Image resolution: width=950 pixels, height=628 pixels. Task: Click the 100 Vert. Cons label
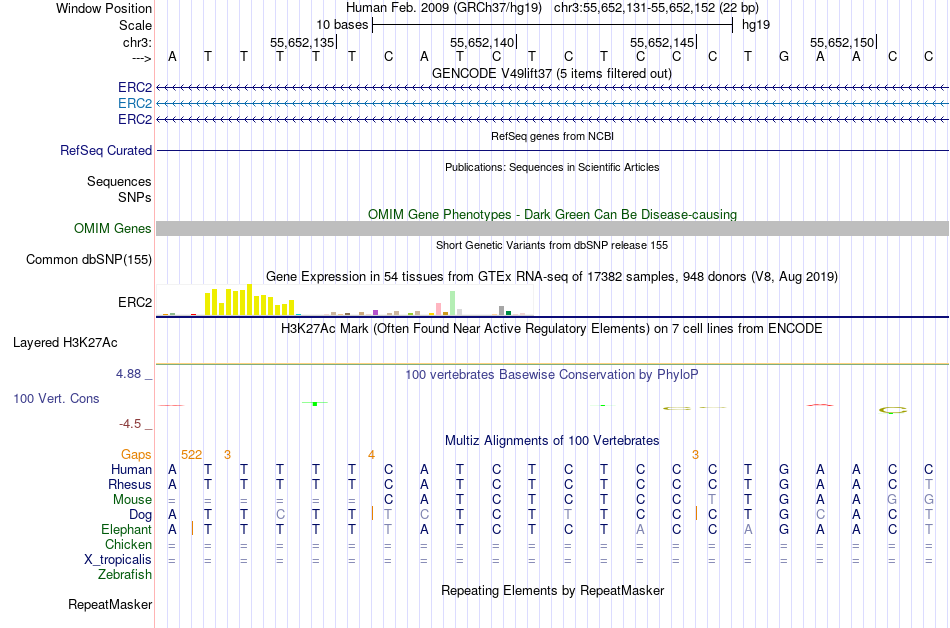pos(56,398)
